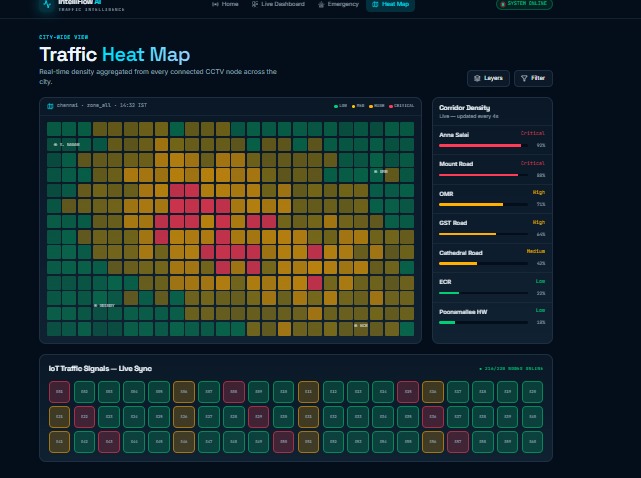
Task: Select green signal node S02
Action: [x=84, y=392]
